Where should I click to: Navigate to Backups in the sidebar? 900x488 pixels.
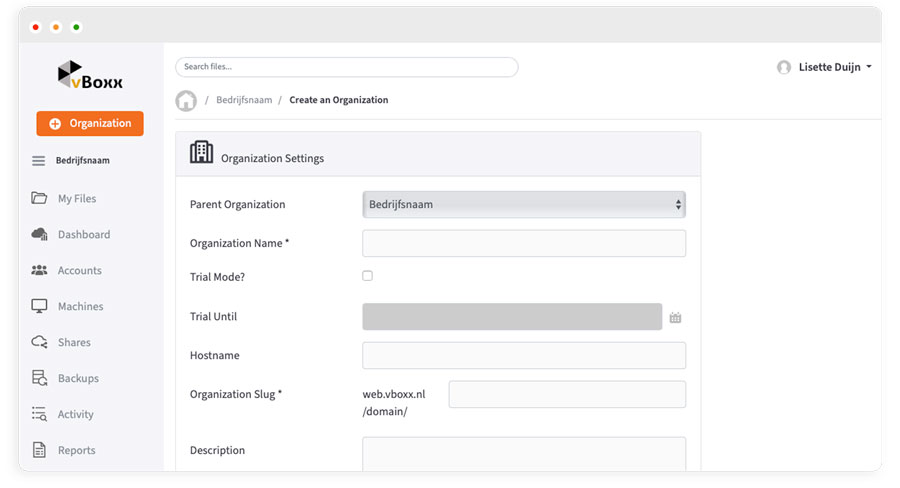pyautogui.click(x=78, y=379)
